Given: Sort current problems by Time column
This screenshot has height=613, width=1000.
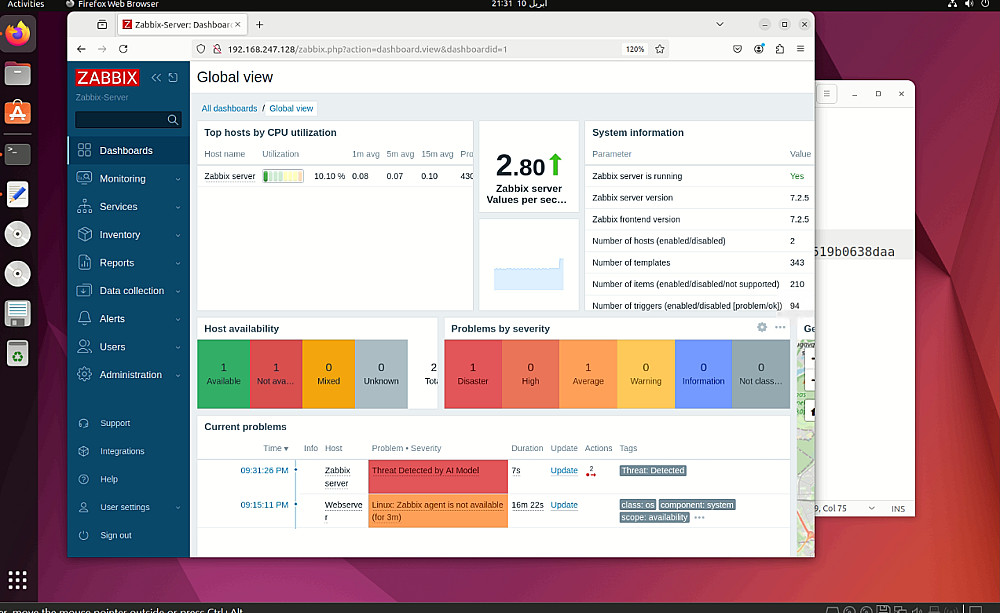Looking at the screenshot, I should (x=276, y=448).
